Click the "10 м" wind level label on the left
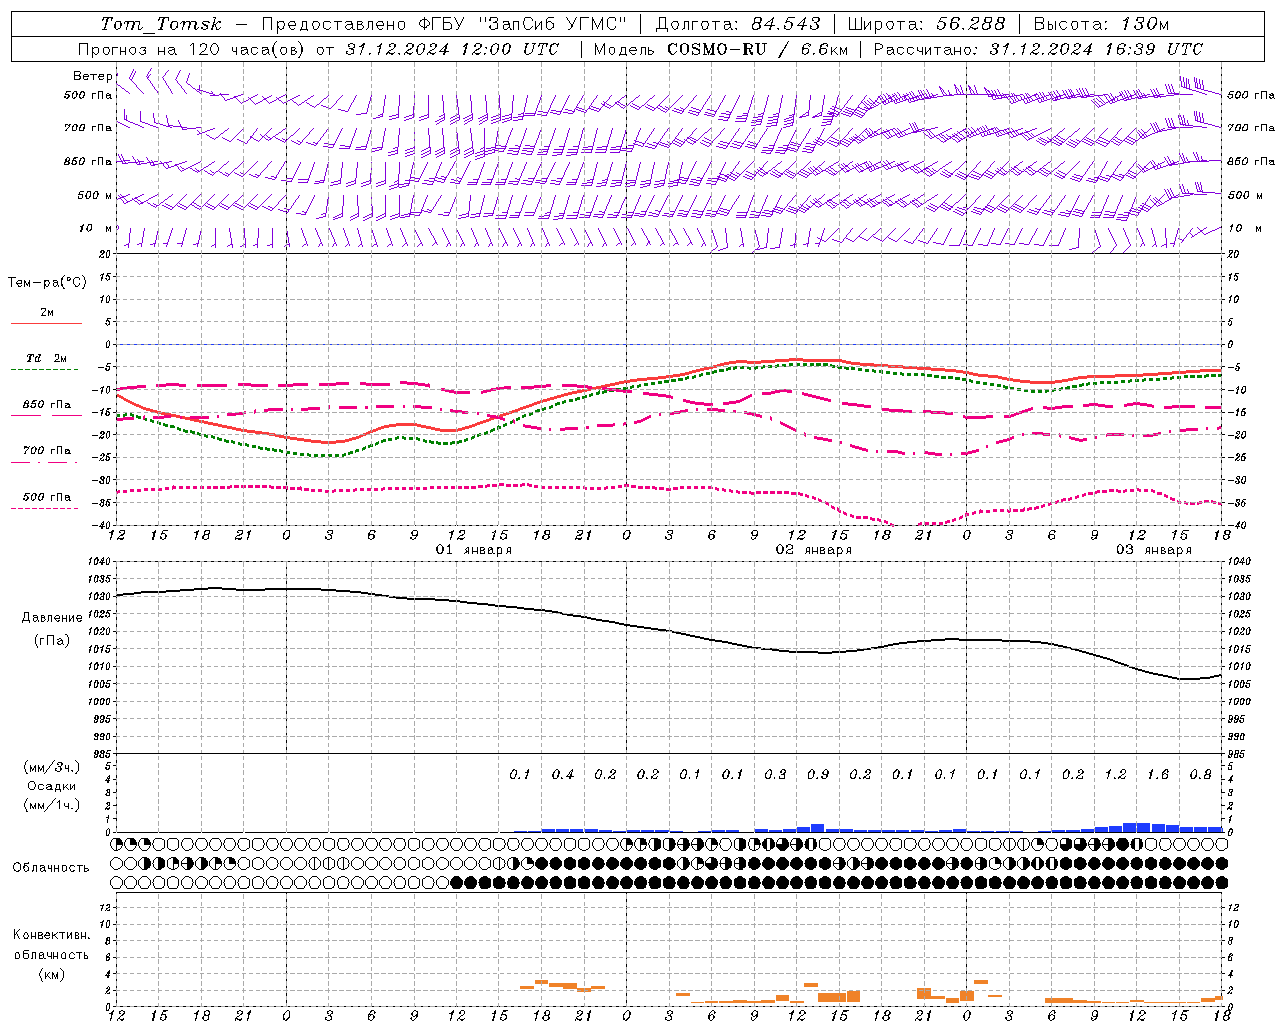This screenshot has width=1280, height=1024. 95,229
